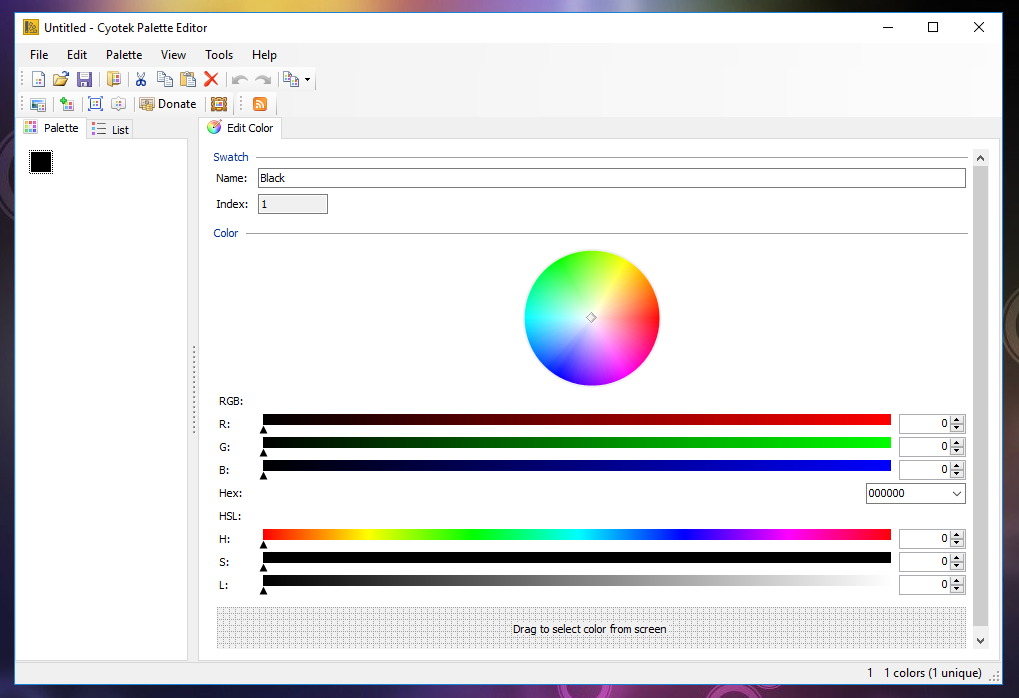1019x698 pixels.
Task: Open a palette file with folder icon
Action: (60, 79)
